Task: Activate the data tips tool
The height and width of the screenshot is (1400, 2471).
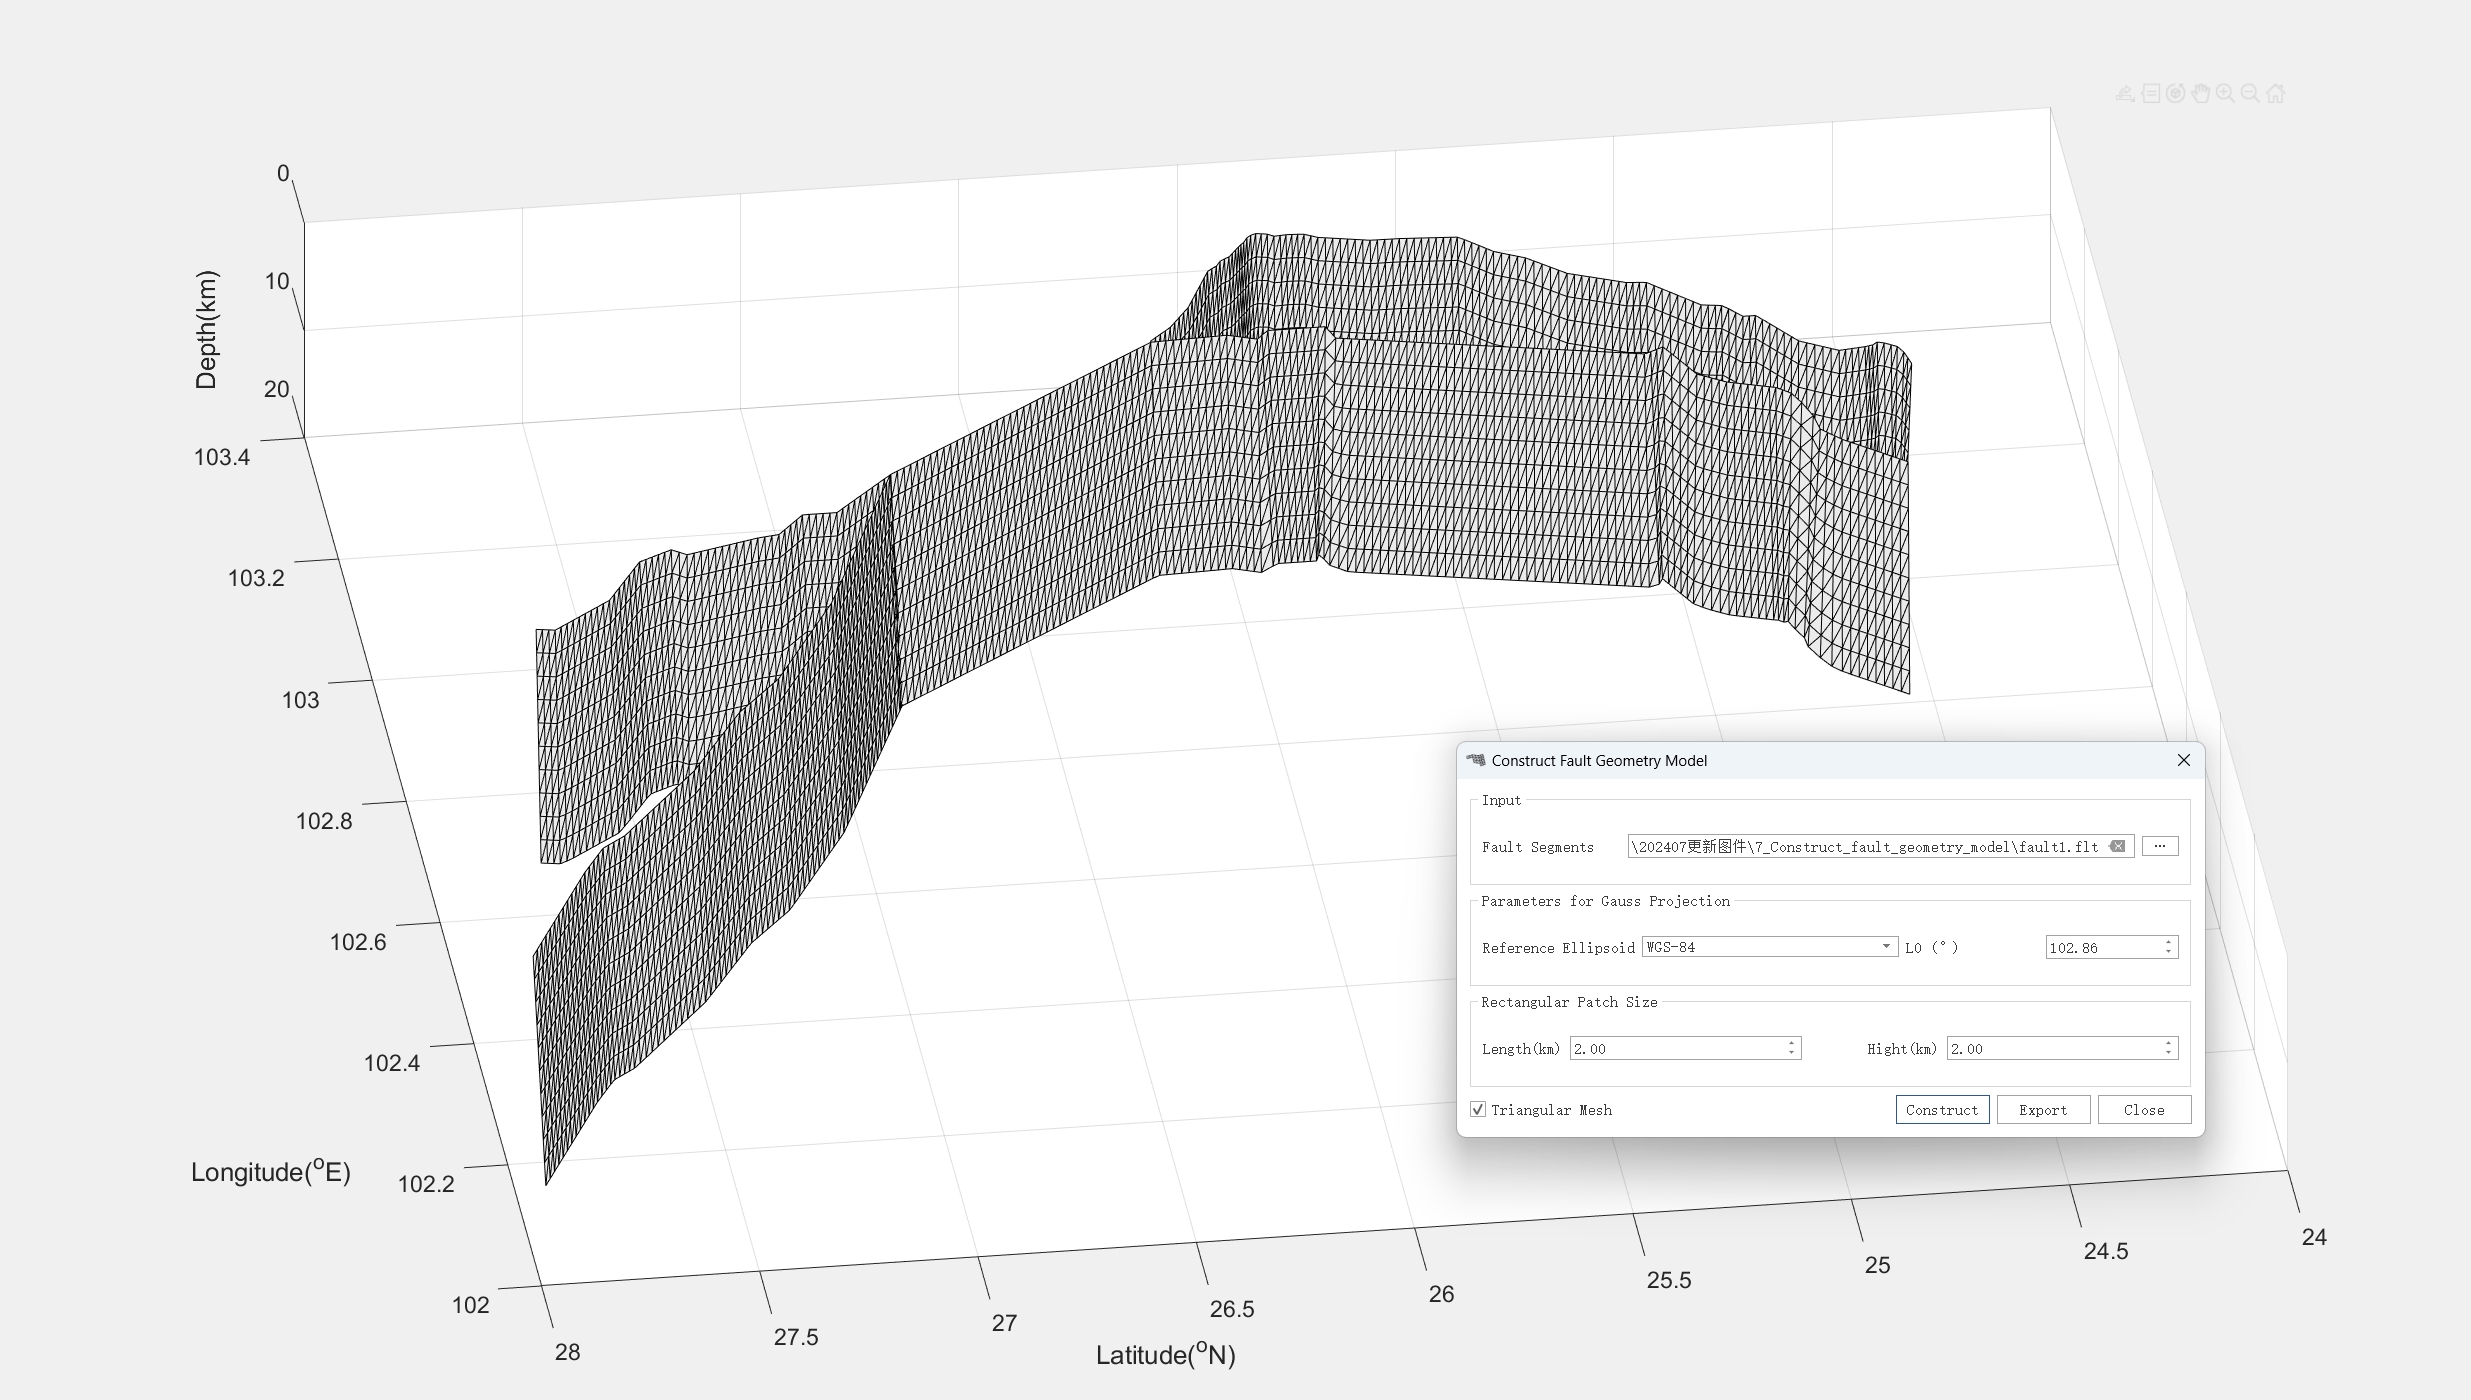Action: click(x=2151, y=93)
